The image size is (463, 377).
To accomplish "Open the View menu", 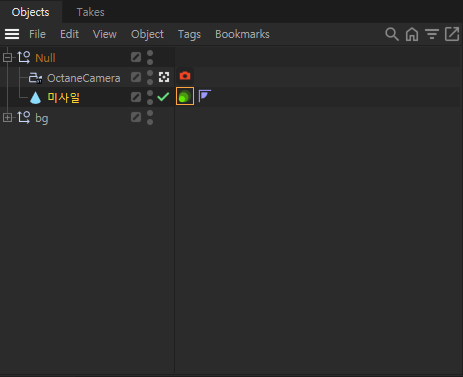I will click(105, 34).
